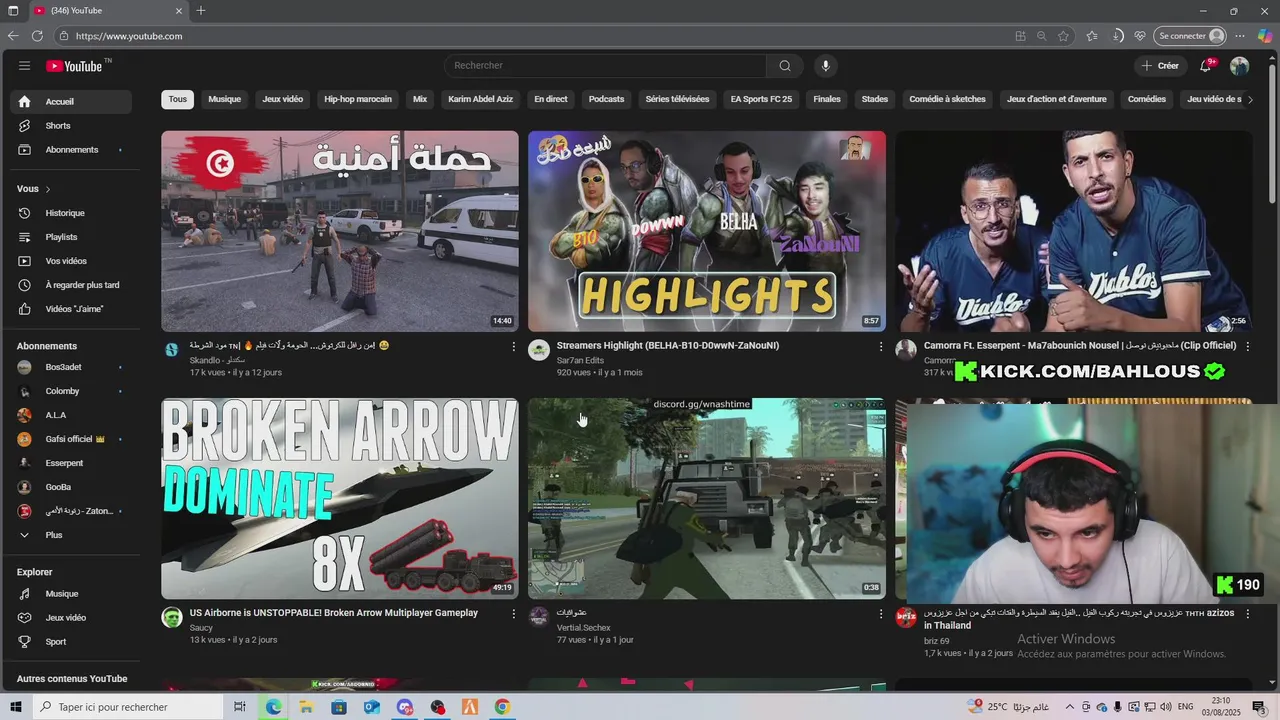Select the En direct chip
Screen dimensions: 1280x720
pos(551,99)
